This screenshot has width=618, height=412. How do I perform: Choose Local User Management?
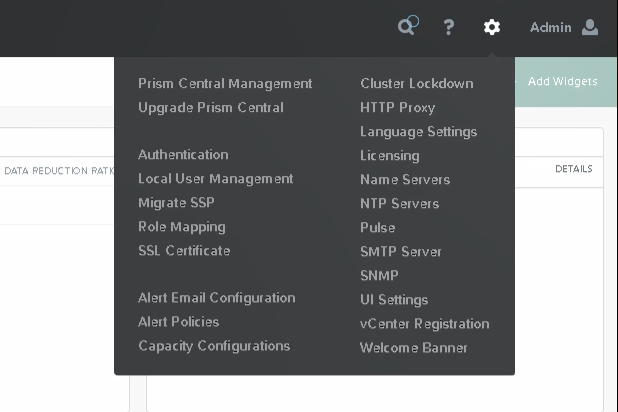(x=216, y=179)
